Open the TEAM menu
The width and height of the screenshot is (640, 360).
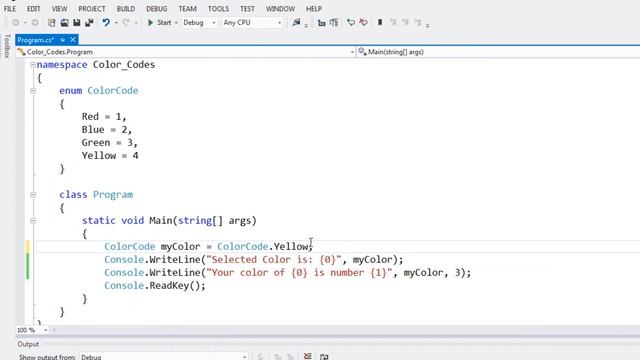point(187,9)
